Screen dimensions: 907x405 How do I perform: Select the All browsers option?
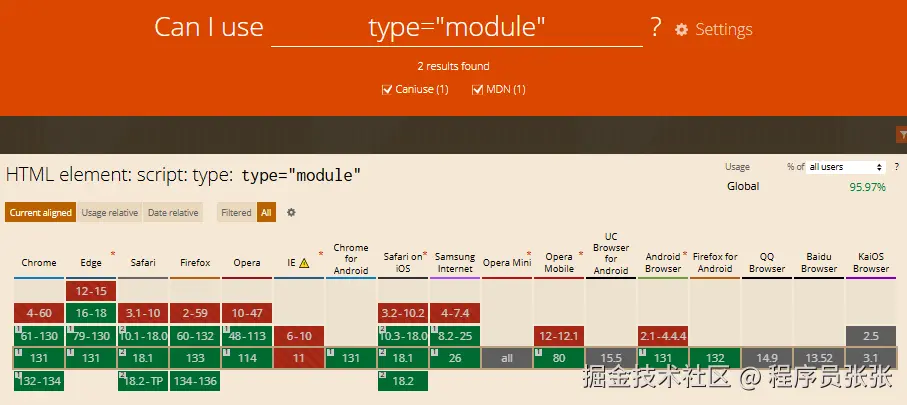(266, 212)
